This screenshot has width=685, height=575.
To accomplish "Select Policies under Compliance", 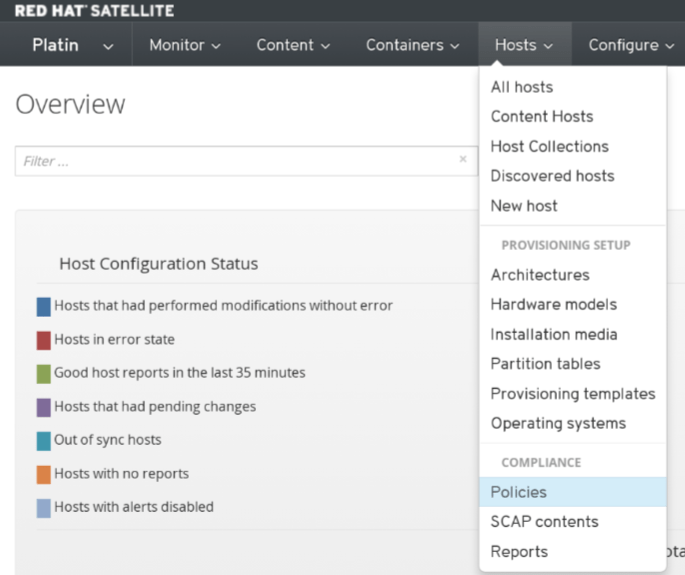I will [x=519, y=492].
